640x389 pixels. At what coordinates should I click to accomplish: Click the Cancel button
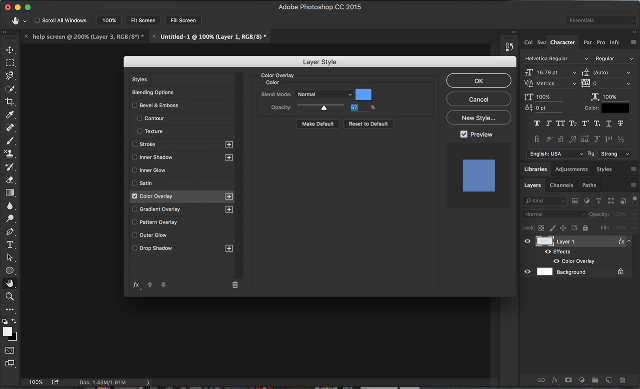[478, 99]
